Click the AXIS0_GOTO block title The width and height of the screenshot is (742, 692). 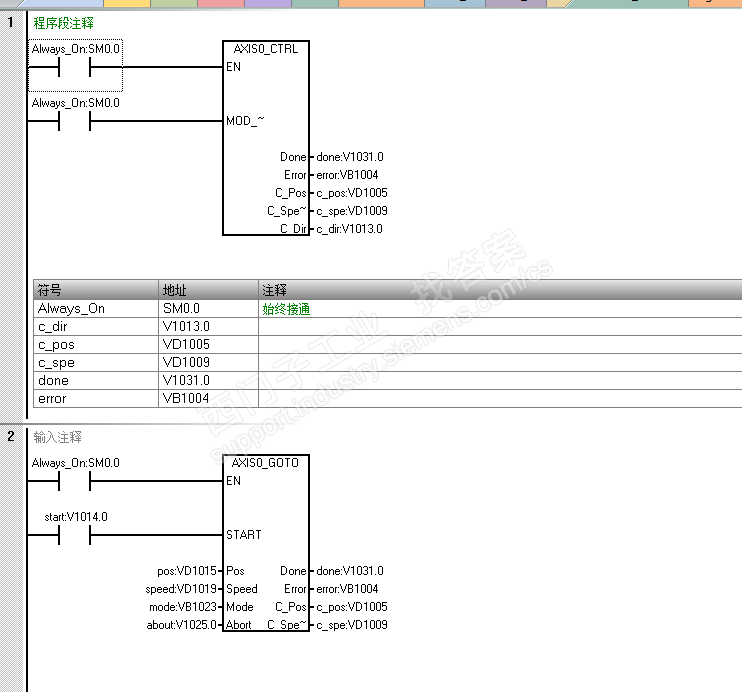pos(265,463)
